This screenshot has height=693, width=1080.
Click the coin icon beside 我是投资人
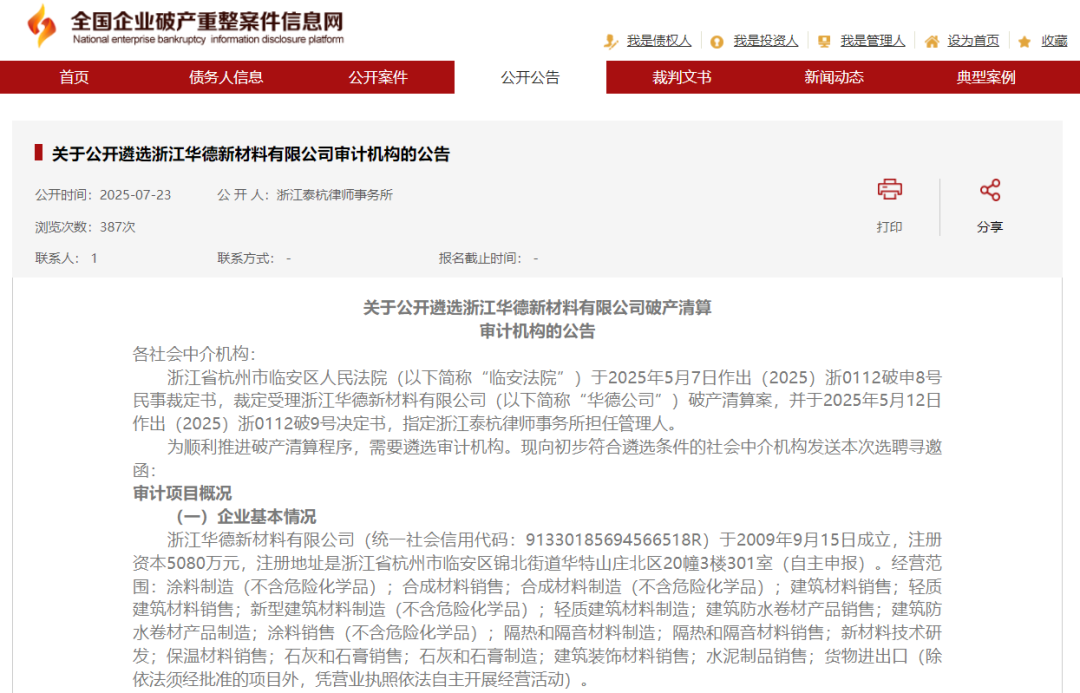click(717, 42)
